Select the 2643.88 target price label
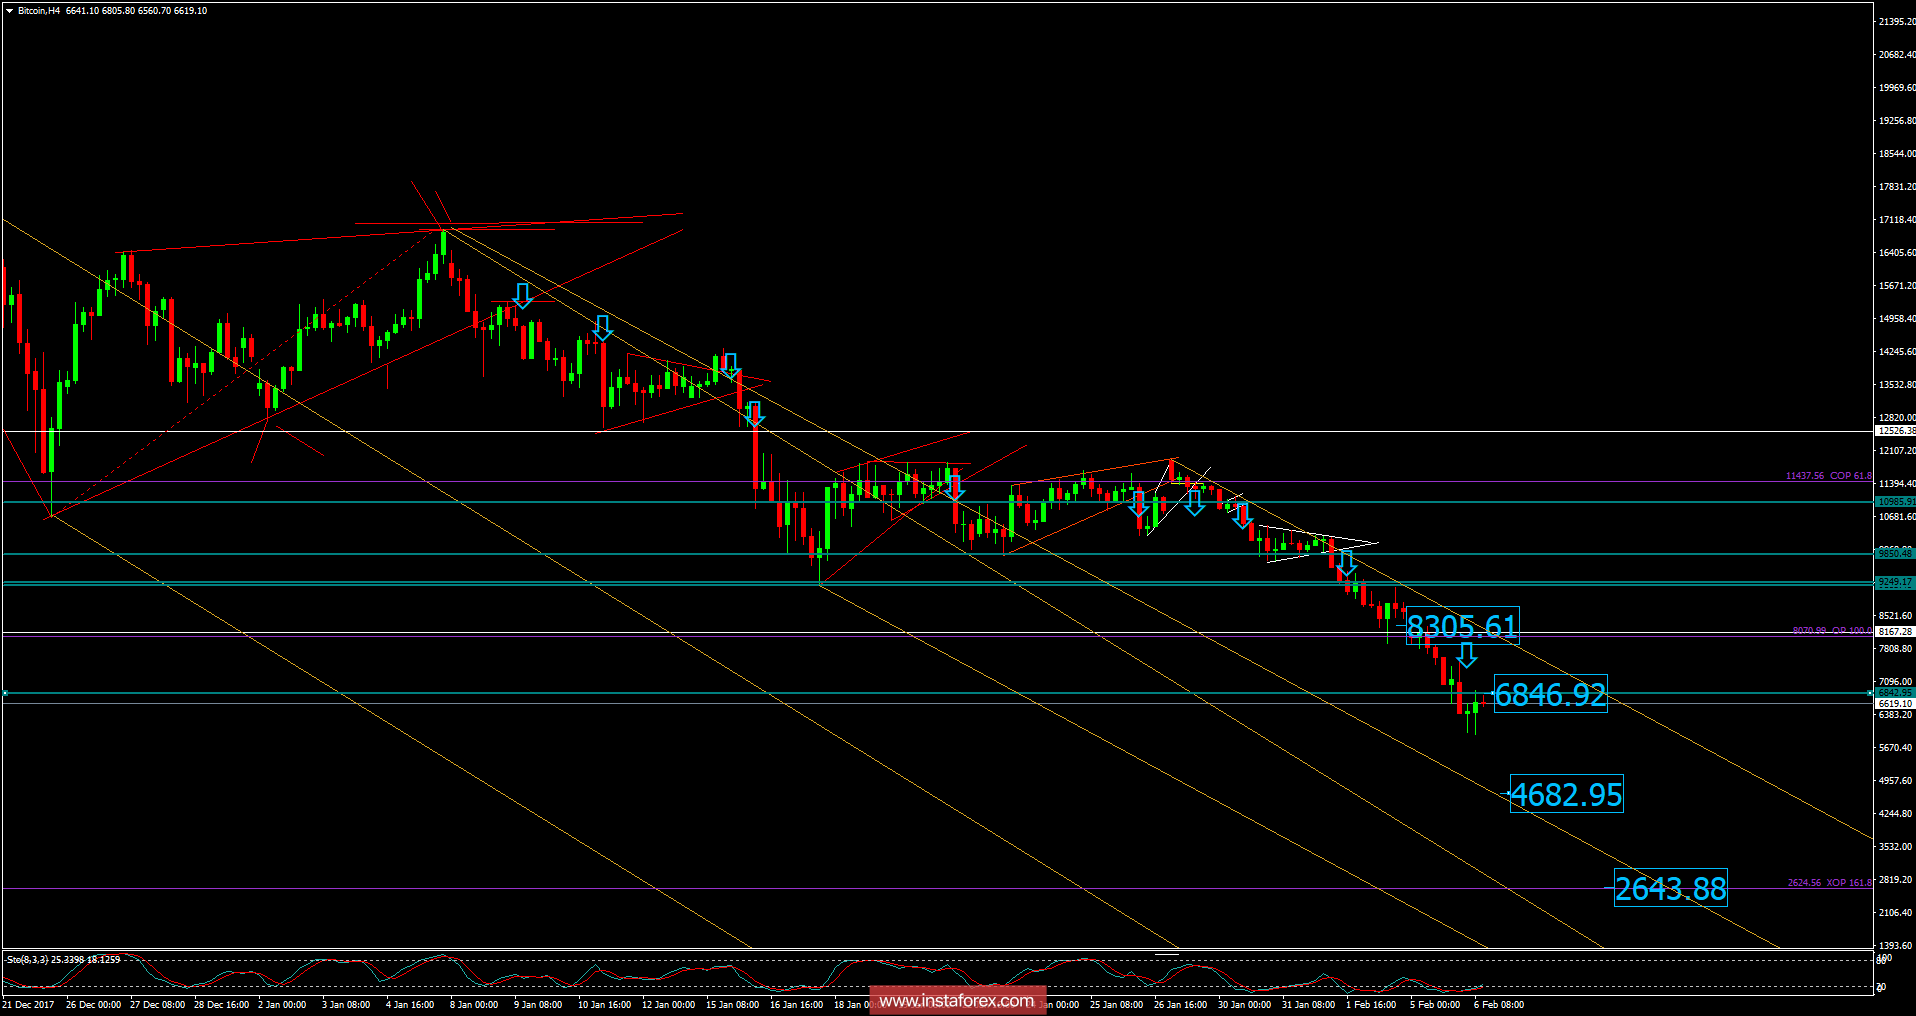The width and height of the screenshot is (1916, 1016). [x=1671, y=888]
